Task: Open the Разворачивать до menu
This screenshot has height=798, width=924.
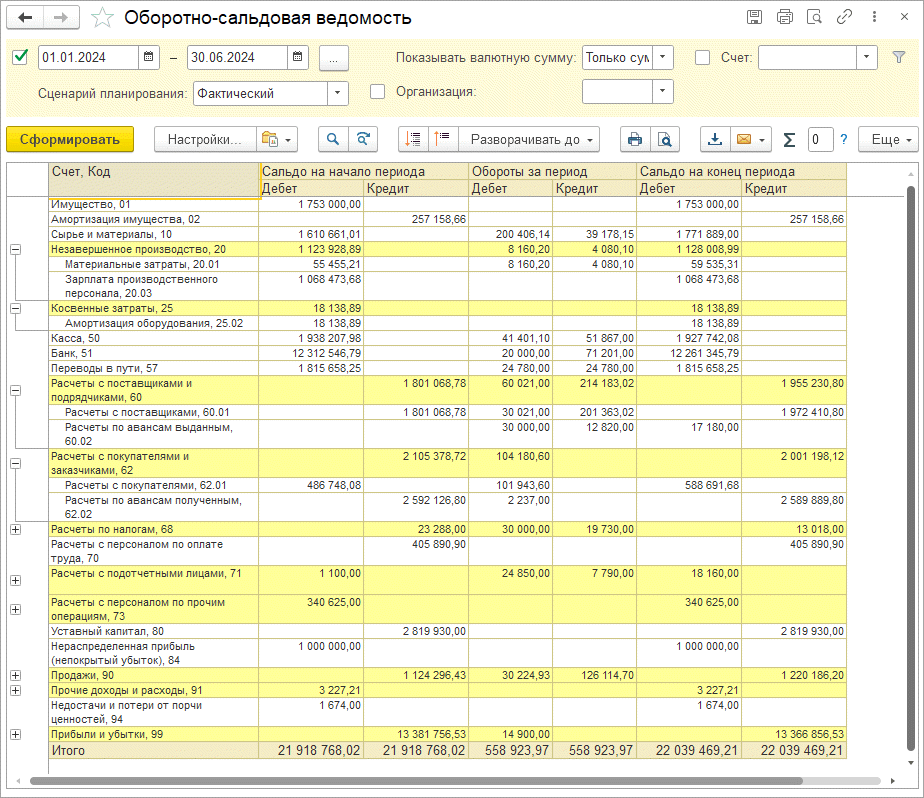Action: pyautogui.click(x=533, y=140)
